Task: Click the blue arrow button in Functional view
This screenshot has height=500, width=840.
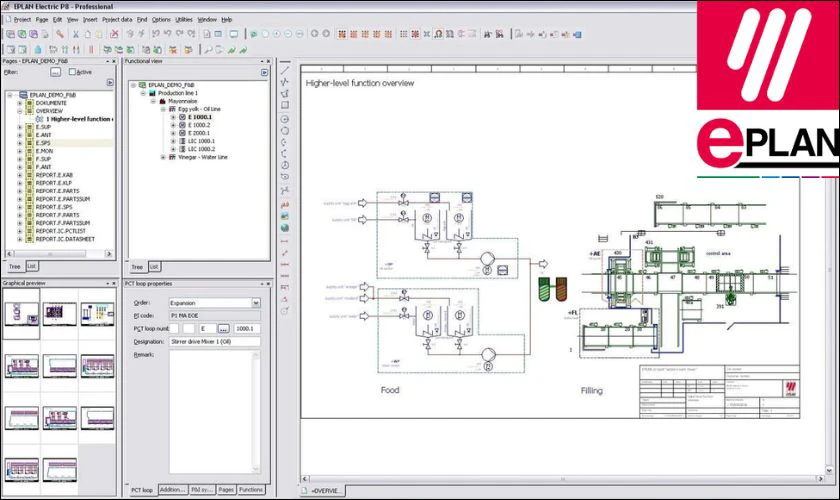Action: 265,72
